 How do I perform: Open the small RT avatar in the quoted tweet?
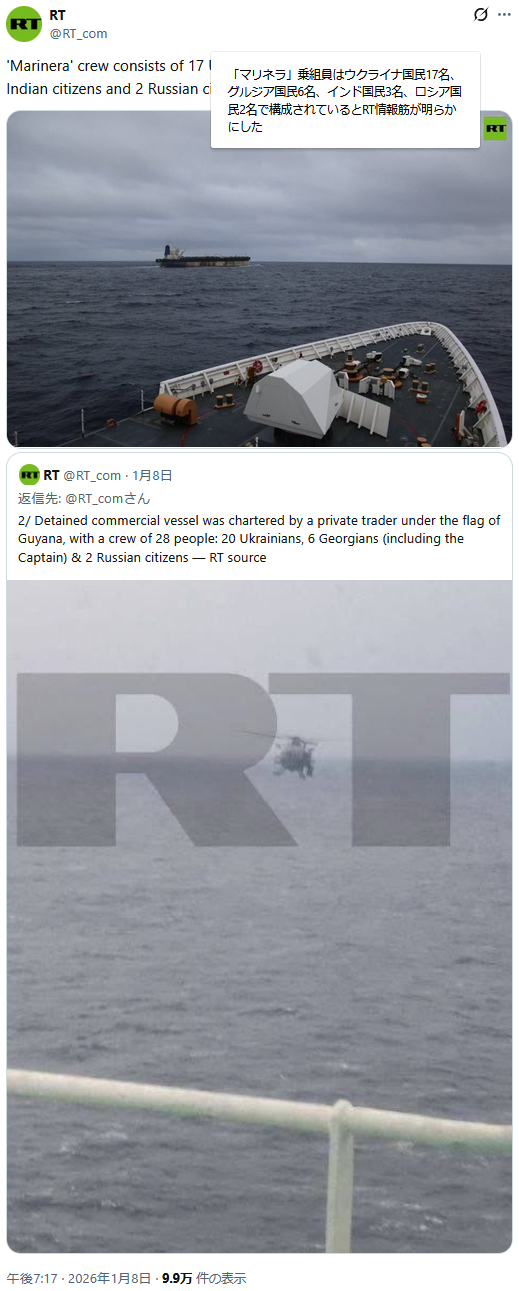click(x=29, y=475)
